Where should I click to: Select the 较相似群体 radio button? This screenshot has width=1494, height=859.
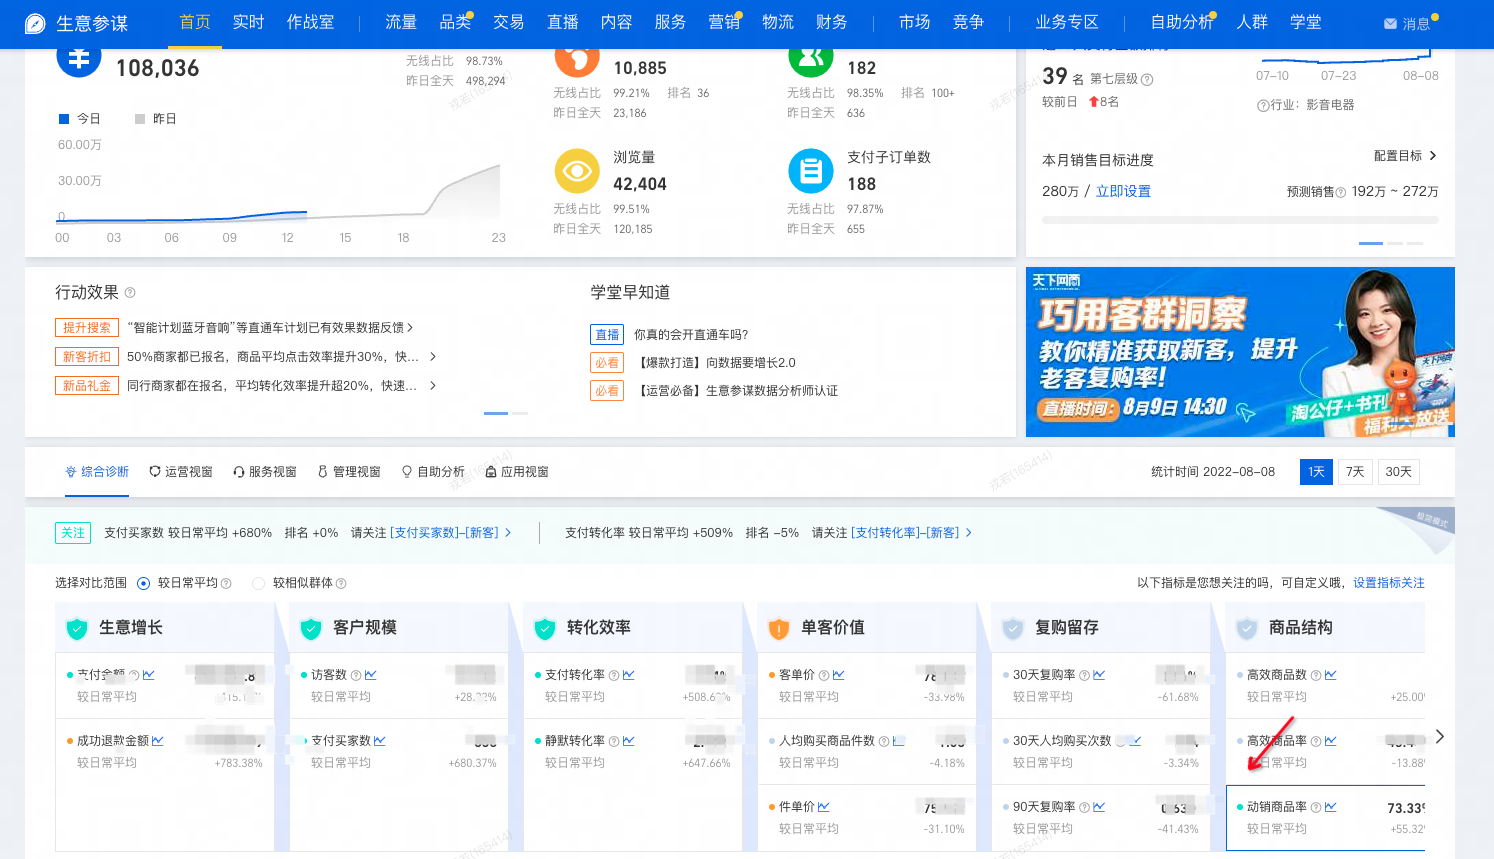tap(259, 583)
